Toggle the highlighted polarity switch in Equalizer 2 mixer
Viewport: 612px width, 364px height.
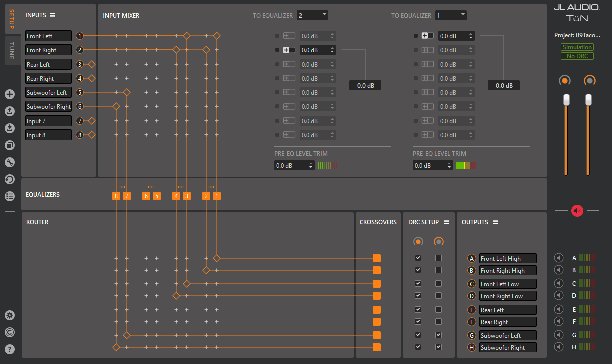(289, 50)
